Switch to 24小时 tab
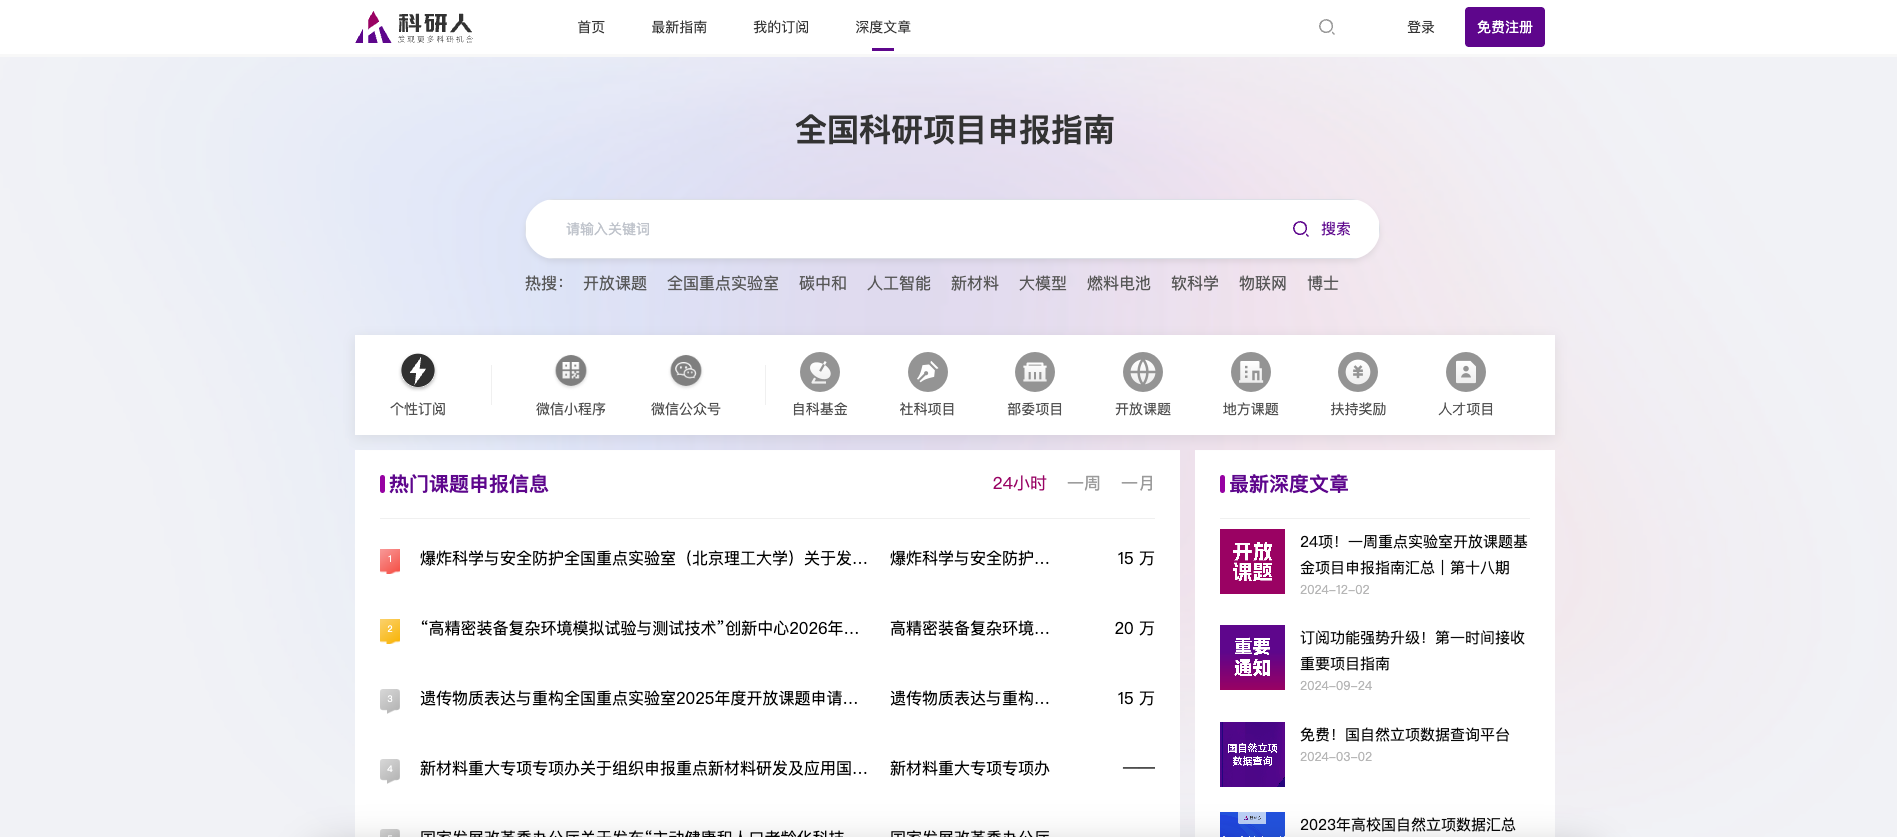The width and height of the screenshot is (1897, 837). click(x=1019, y=483)
